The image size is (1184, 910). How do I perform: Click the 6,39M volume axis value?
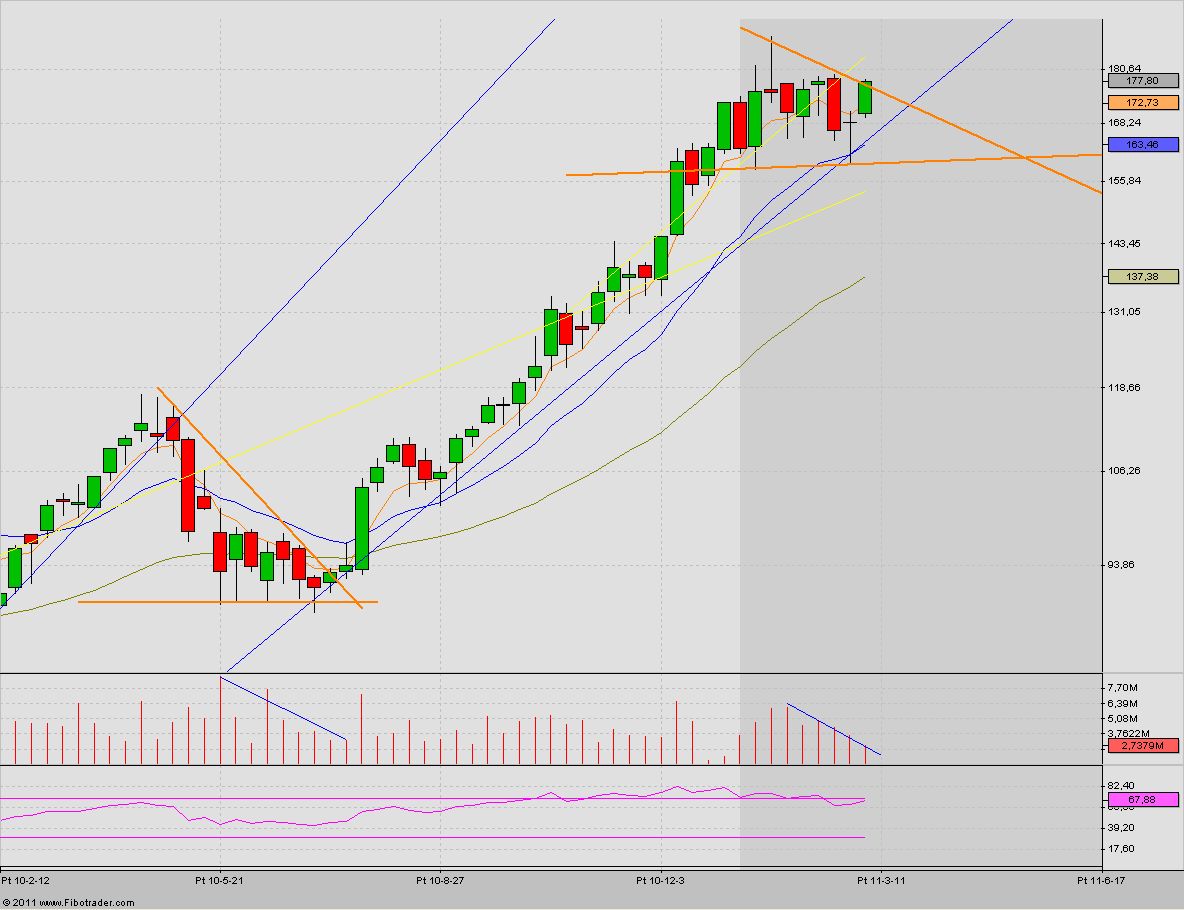pos(1123,703)
